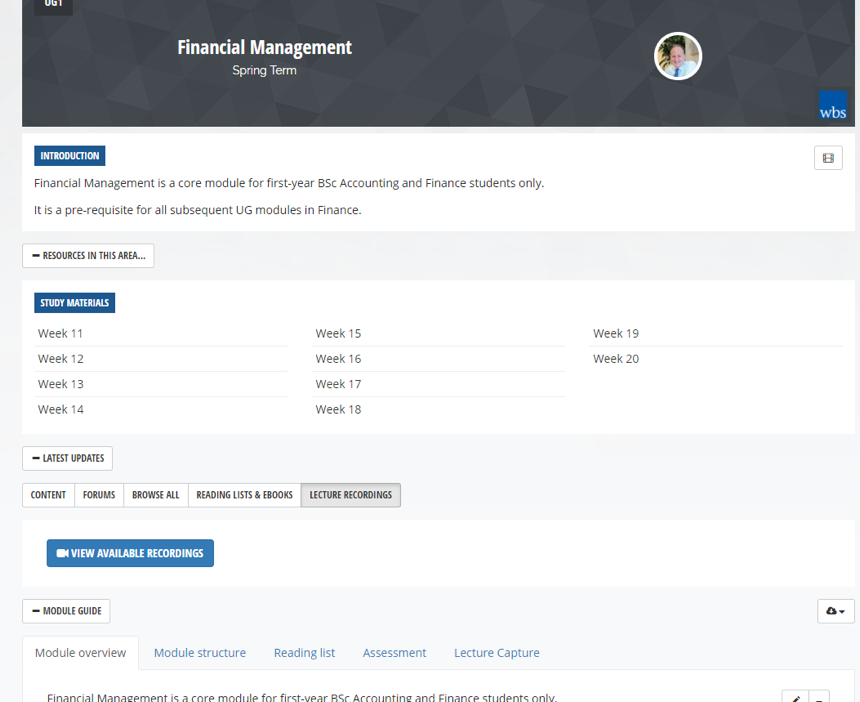
Task: Open Week 11 study materials
Action: pyautogui.click(x=61, y=334)
